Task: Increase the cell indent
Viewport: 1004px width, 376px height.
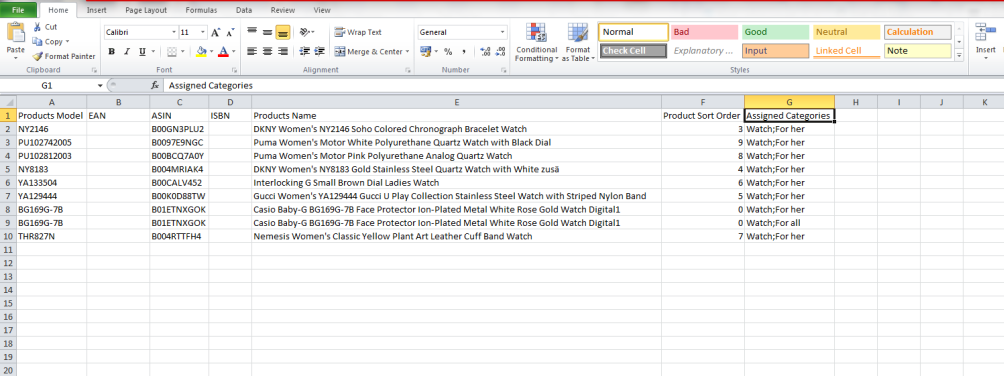Action: (x=319, y=52)
